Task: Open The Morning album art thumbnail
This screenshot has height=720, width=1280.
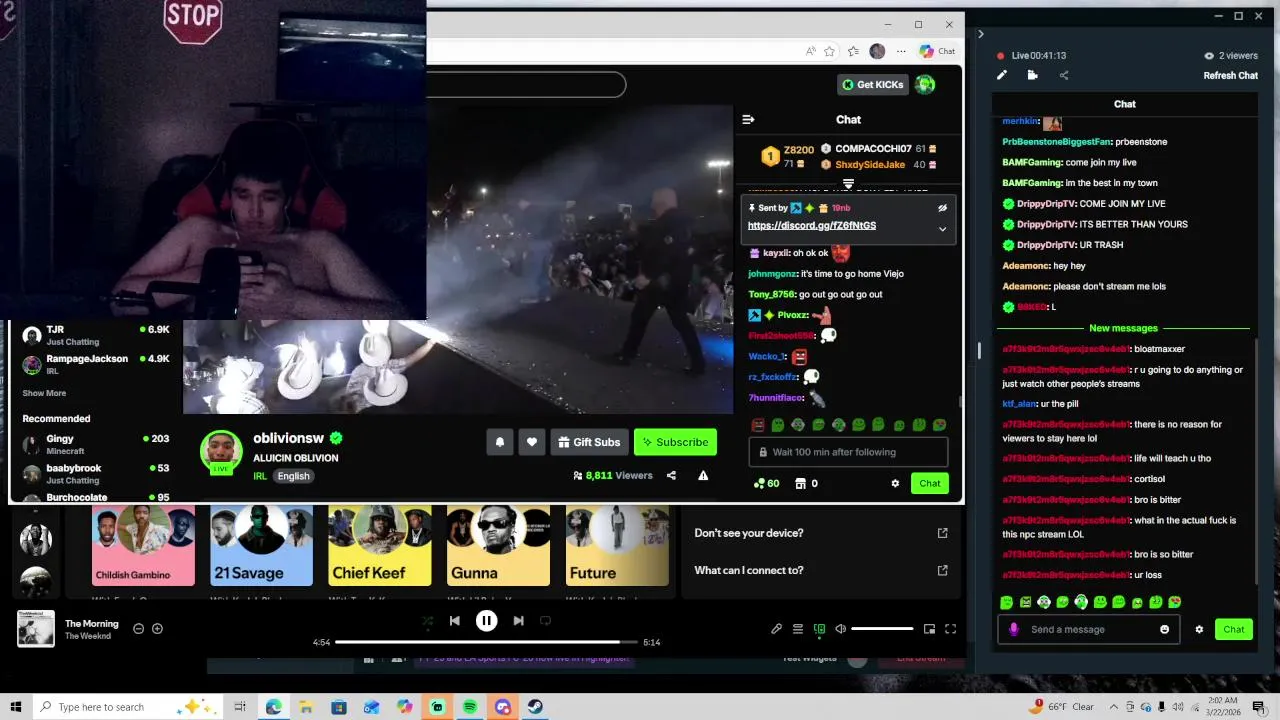Action: tap(36, 629)
